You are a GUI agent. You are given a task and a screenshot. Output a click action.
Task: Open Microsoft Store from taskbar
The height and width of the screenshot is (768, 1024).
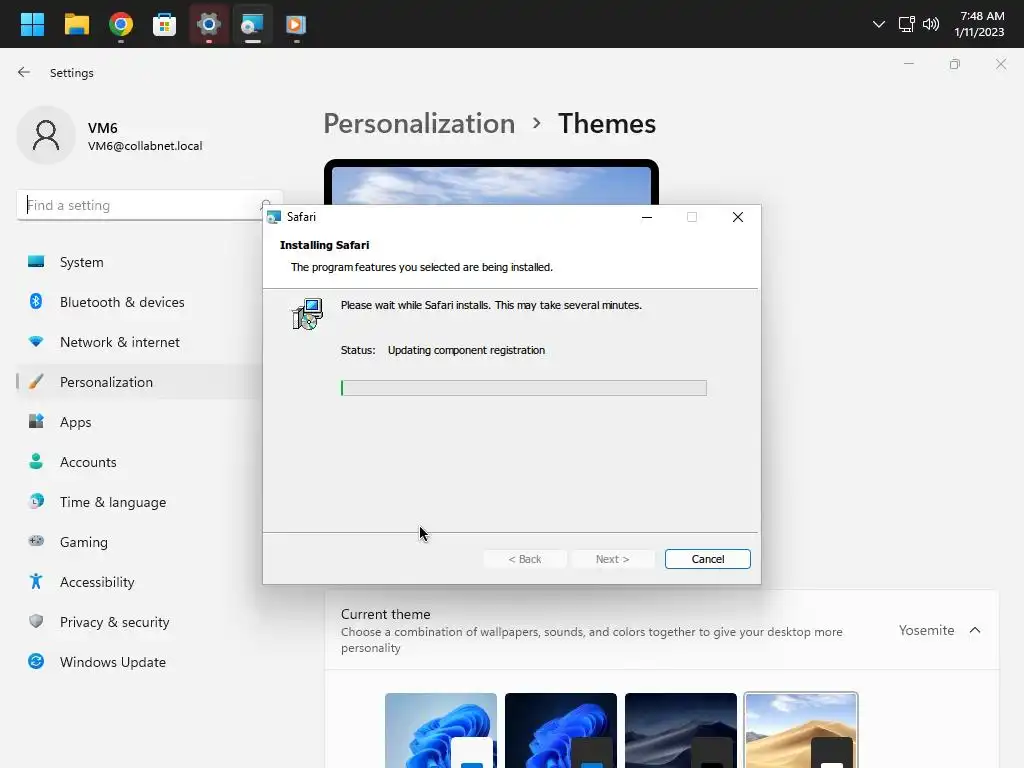click(165, 25)
